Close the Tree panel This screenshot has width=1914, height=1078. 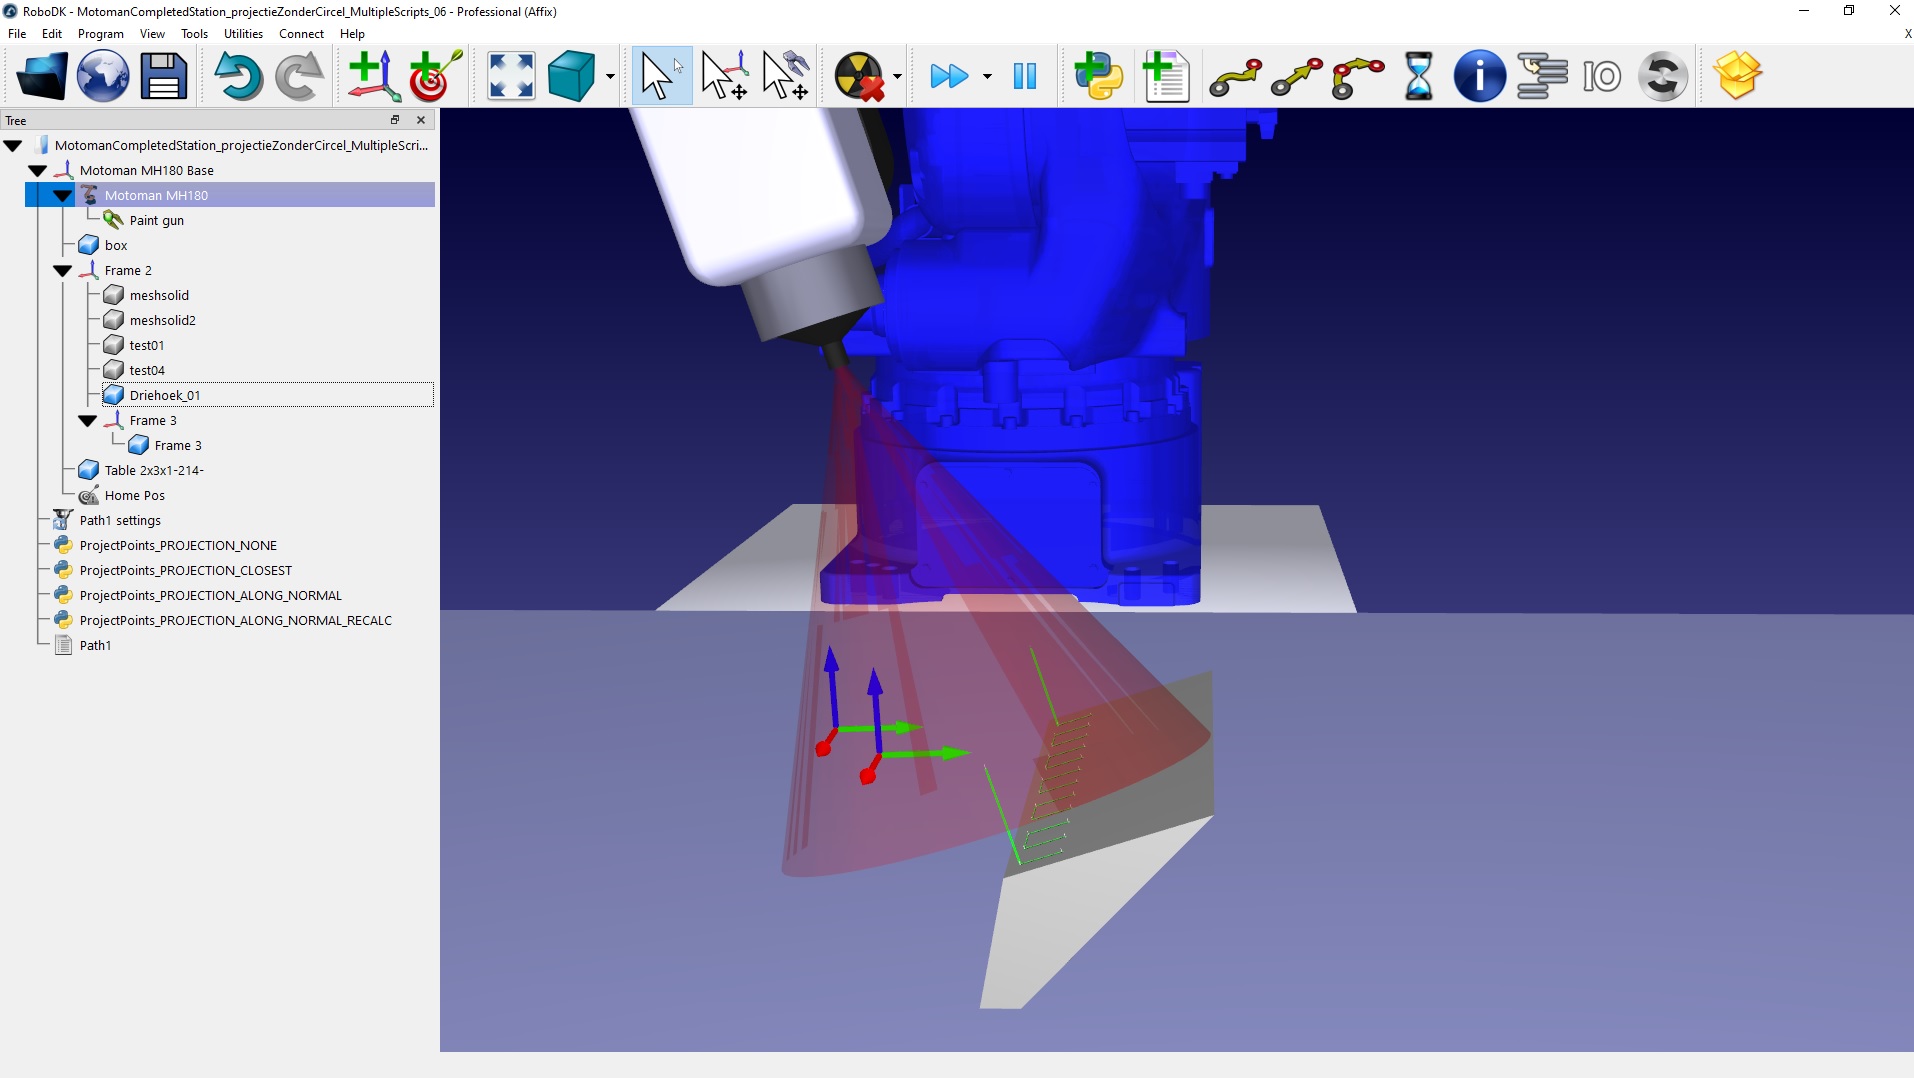(x=421, y=120)
